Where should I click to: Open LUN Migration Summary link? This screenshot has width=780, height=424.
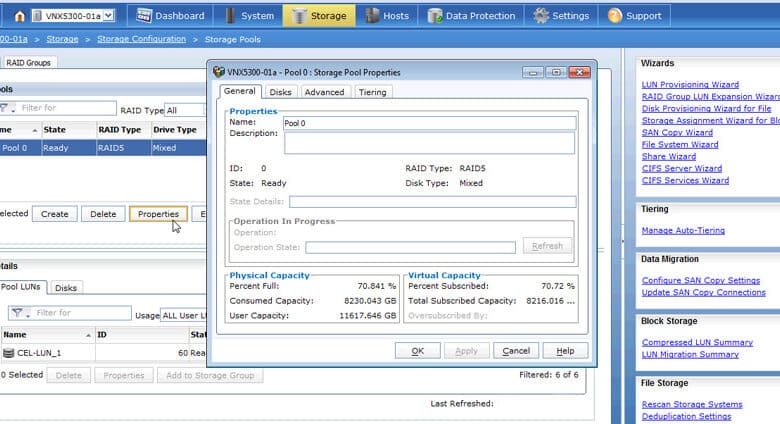pyautogui.click(x=690, y=354)
